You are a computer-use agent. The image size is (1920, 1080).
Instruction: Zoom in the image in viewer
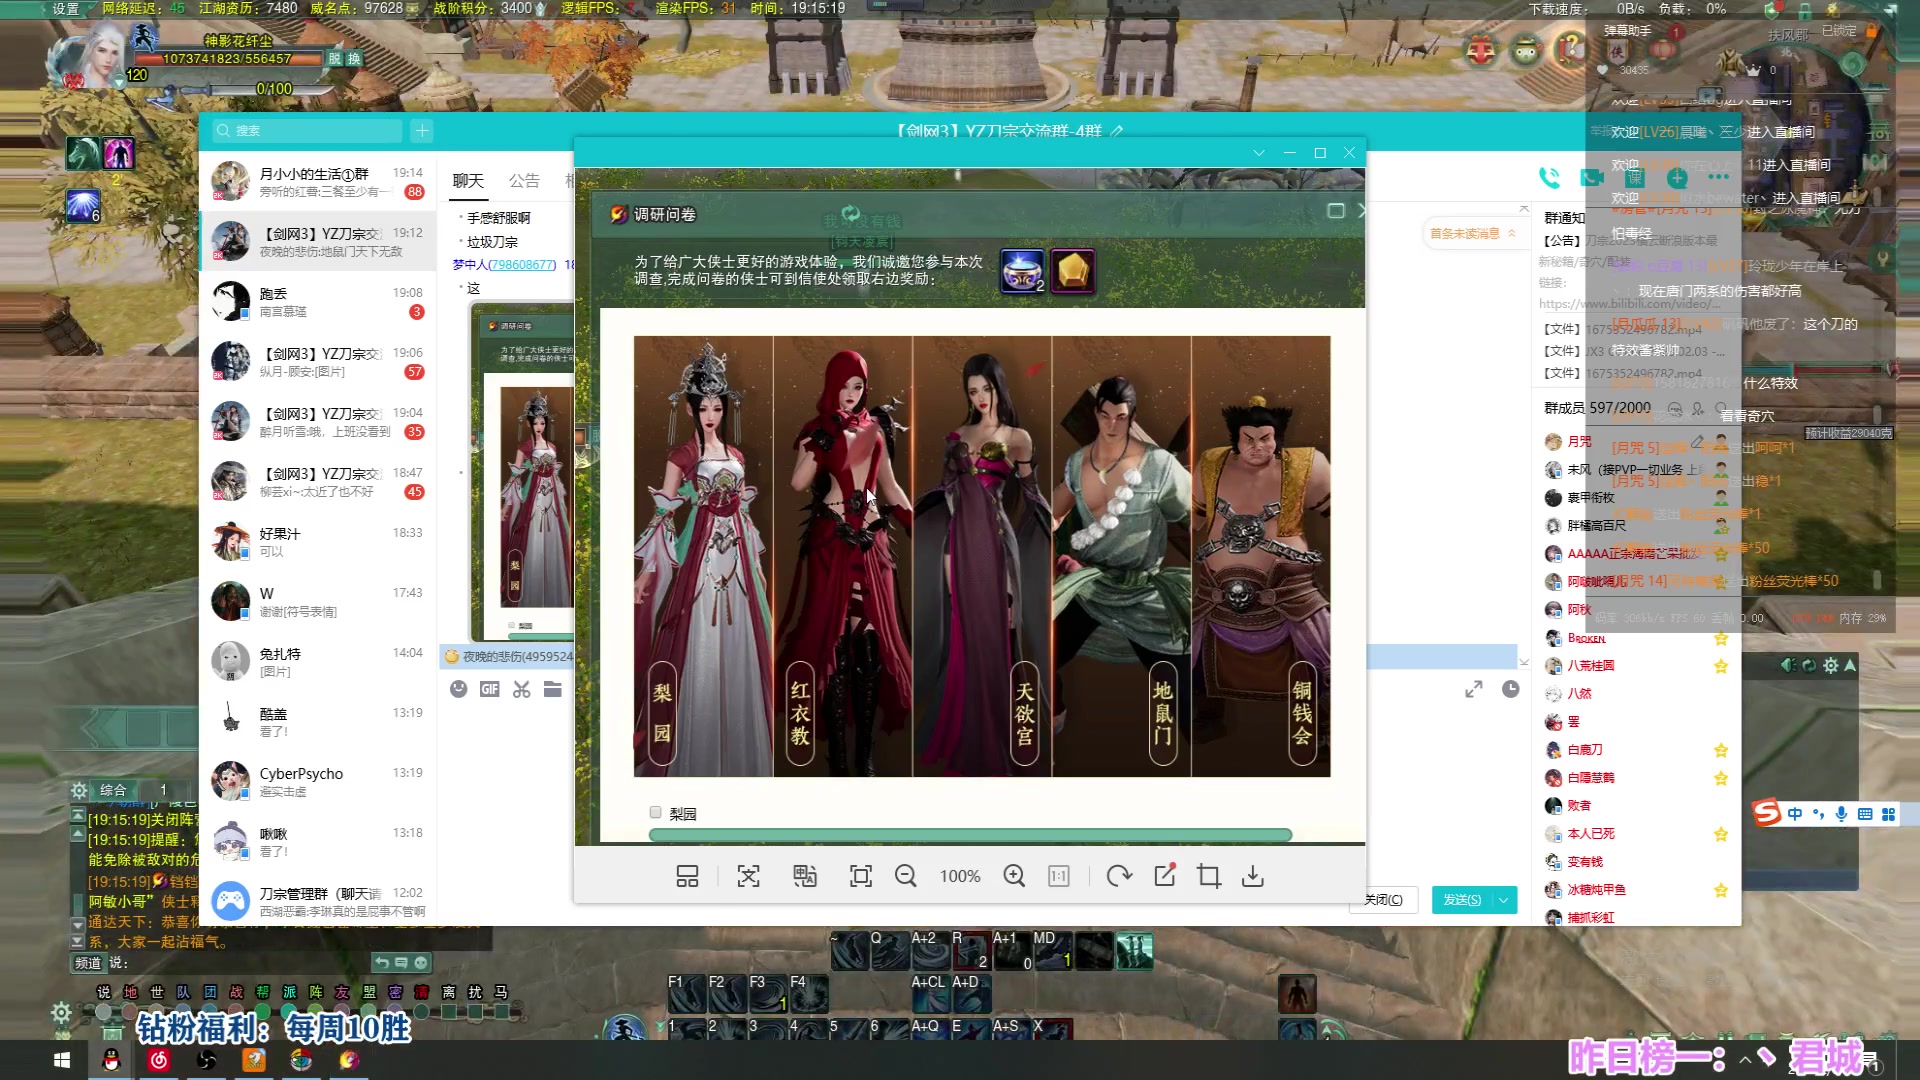pos(1014,876)
